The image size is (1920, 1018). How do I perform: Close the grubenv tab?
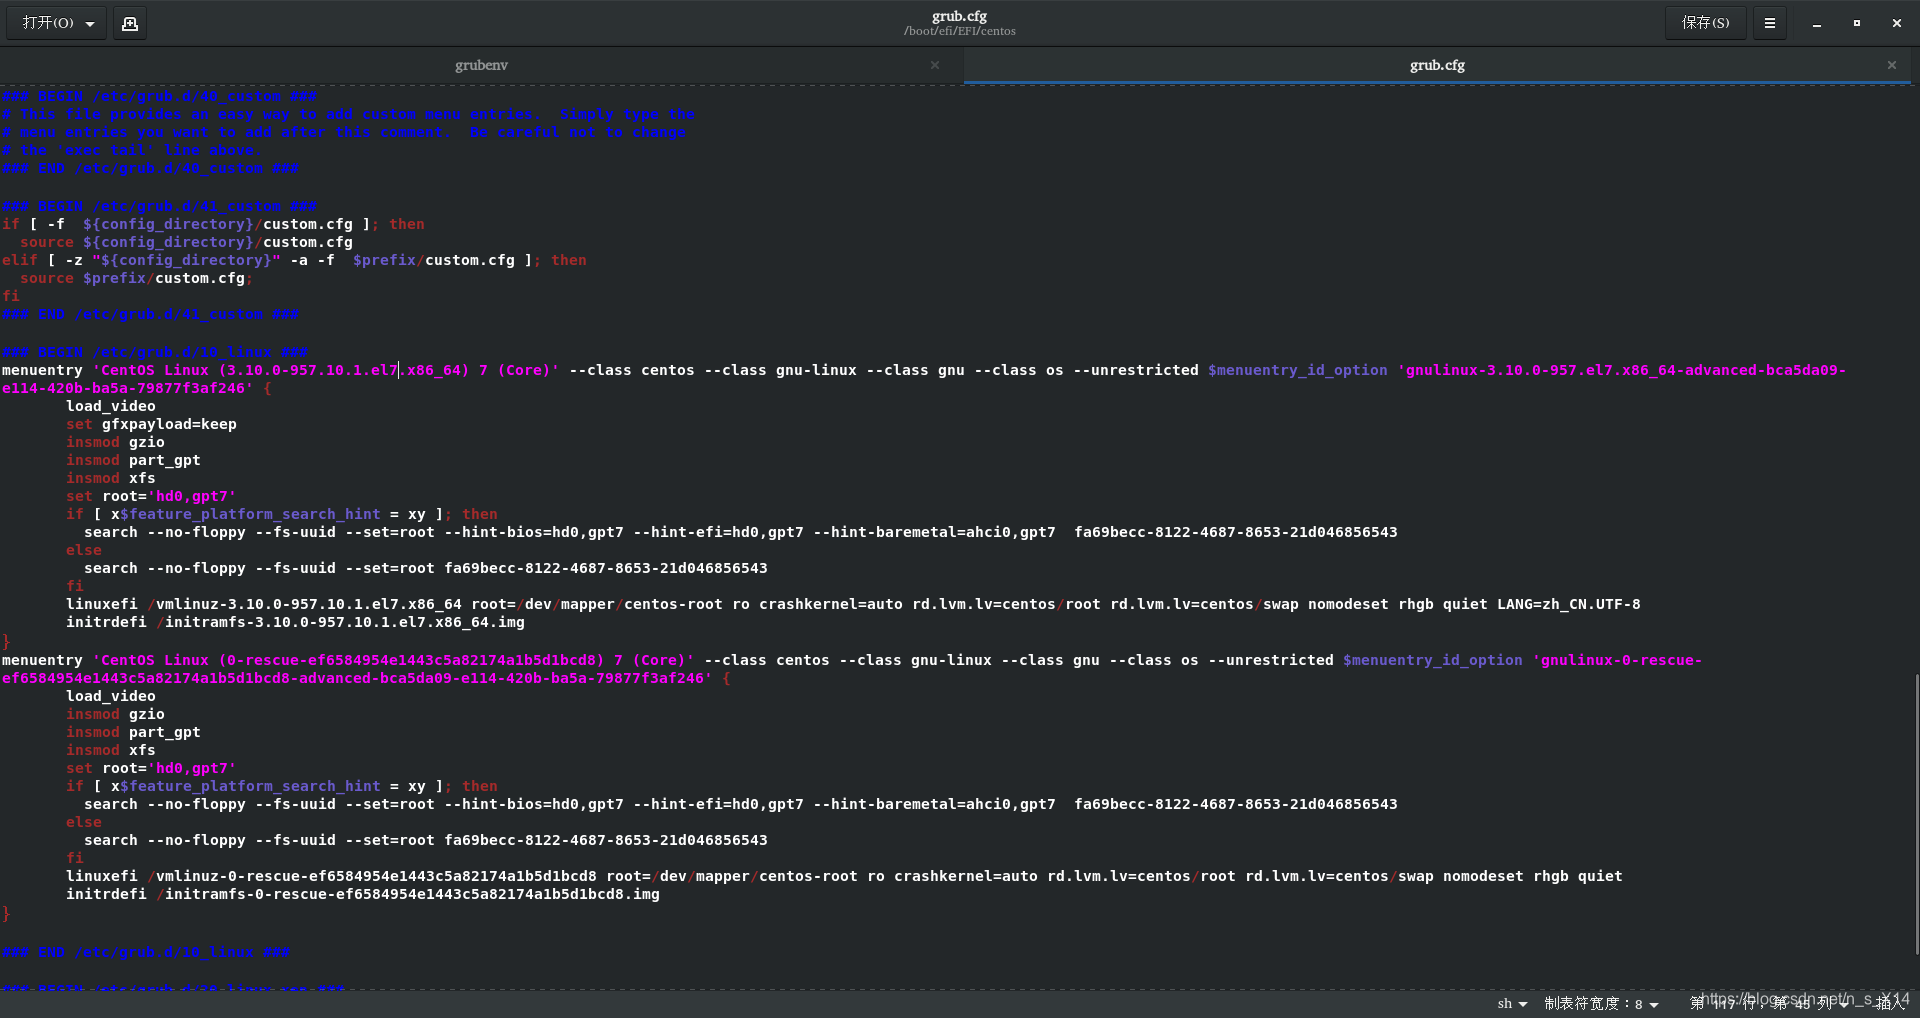coord(935,65)
